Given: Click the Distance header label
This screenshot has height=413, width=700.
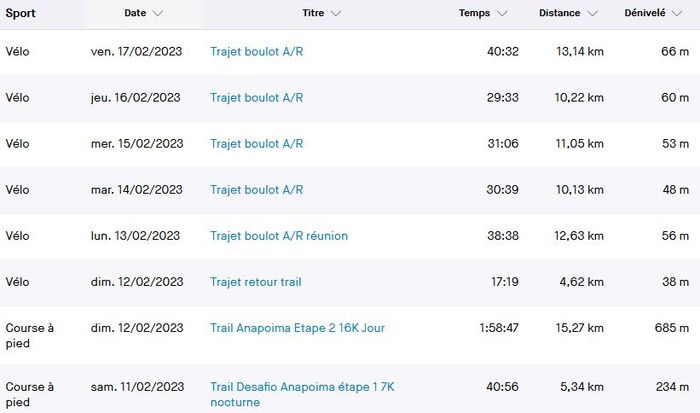Looking at the screenshot, I should (559, 14).
